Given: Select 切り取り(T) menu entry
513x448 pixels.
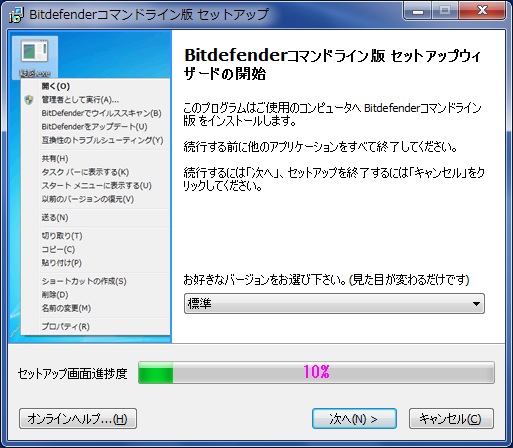Looking at the screenshot, I should pos(62,236).
